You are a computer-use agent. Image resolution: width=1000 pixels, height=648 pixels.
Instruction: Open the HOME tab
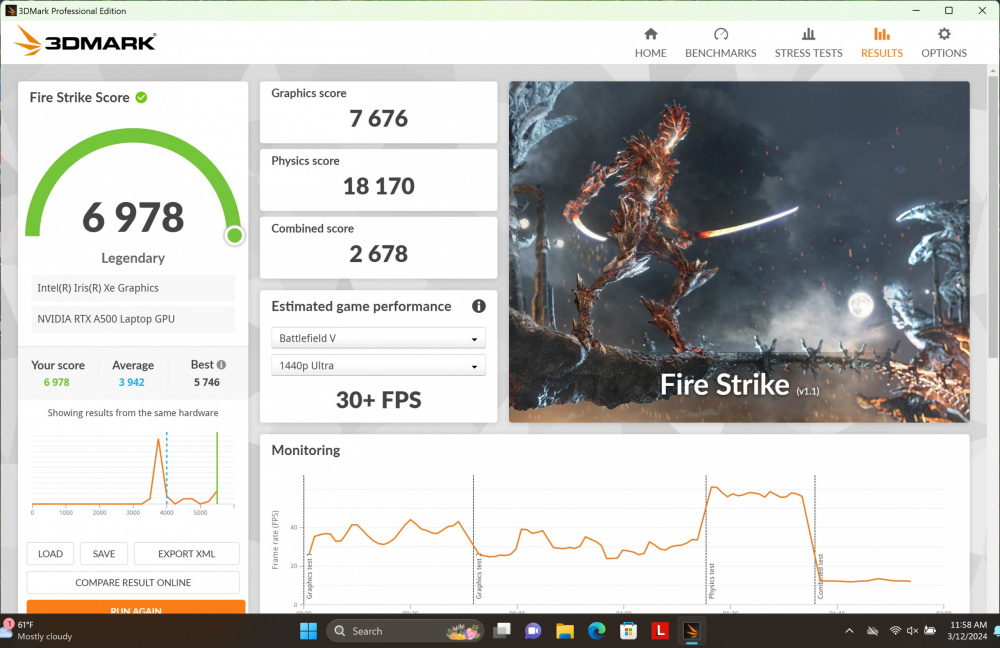[651, 43]
